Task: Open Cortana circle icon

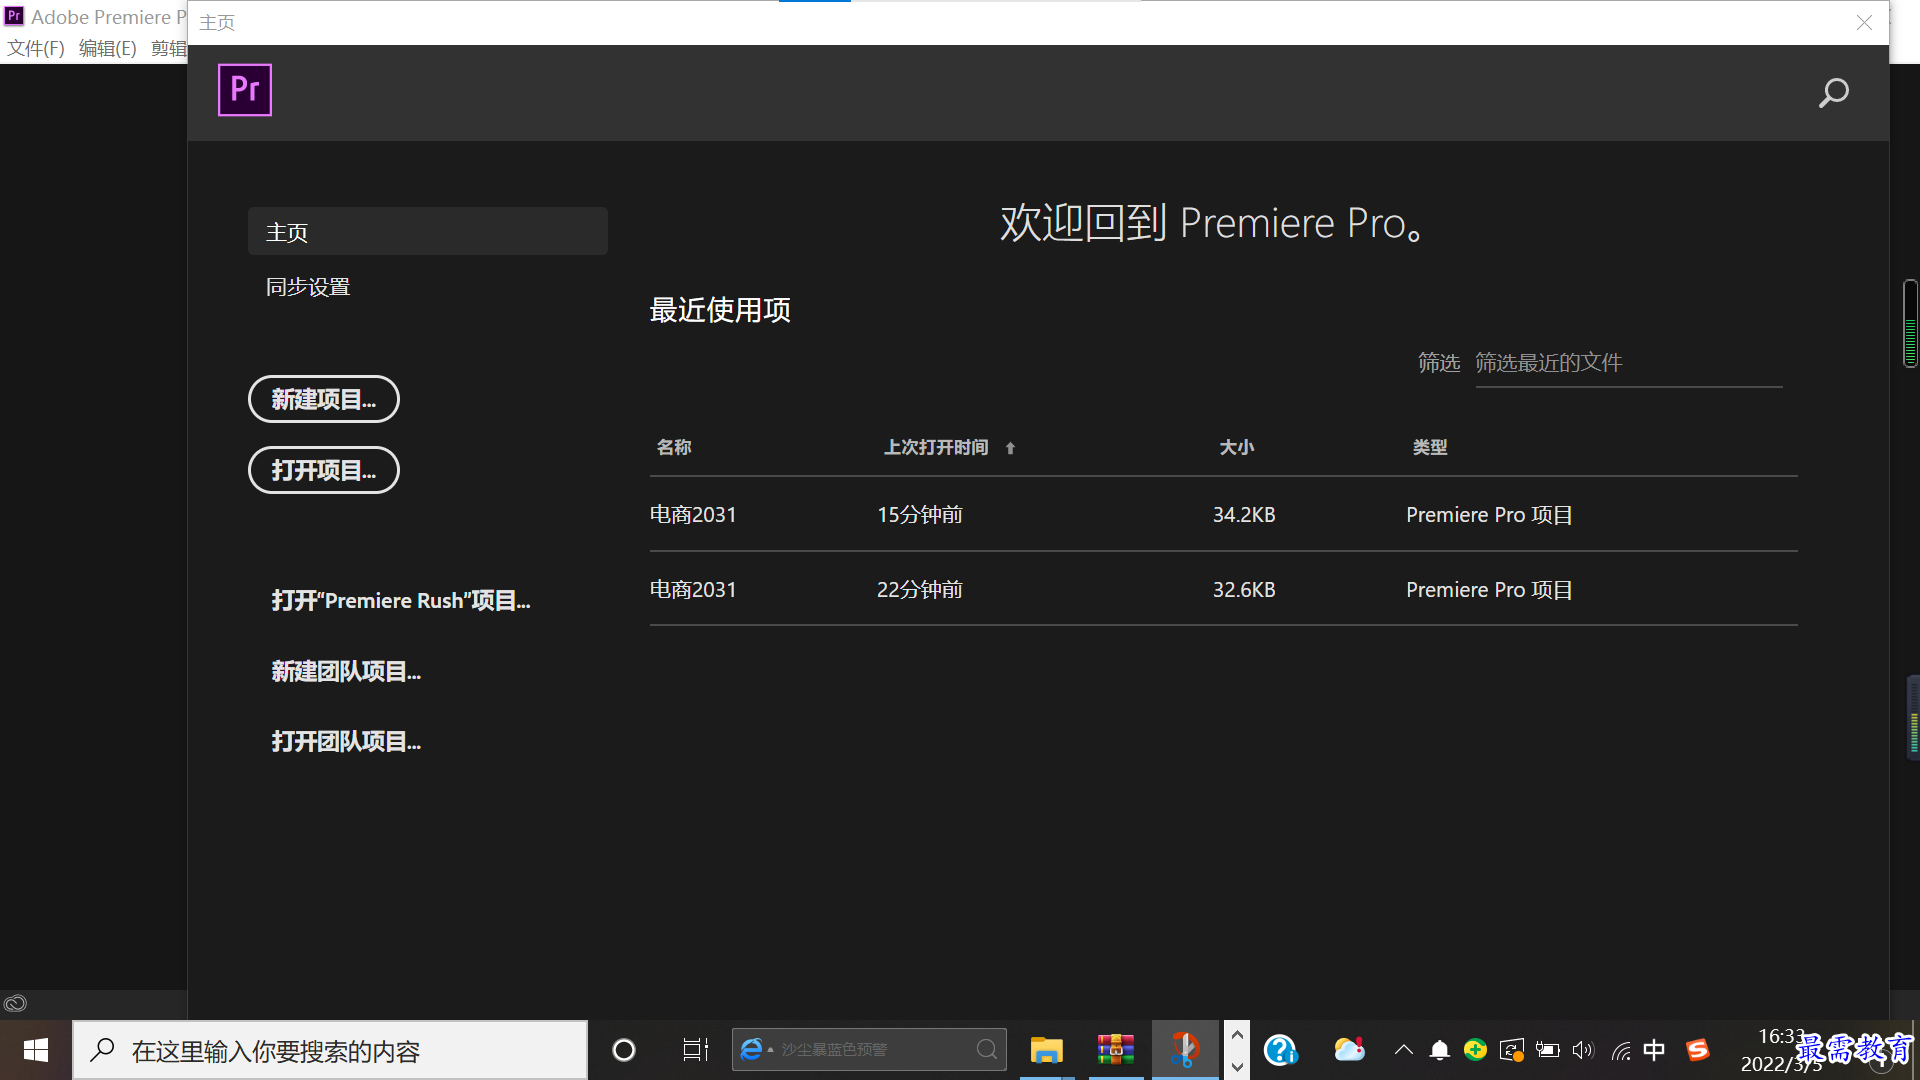Action: 624,1050
